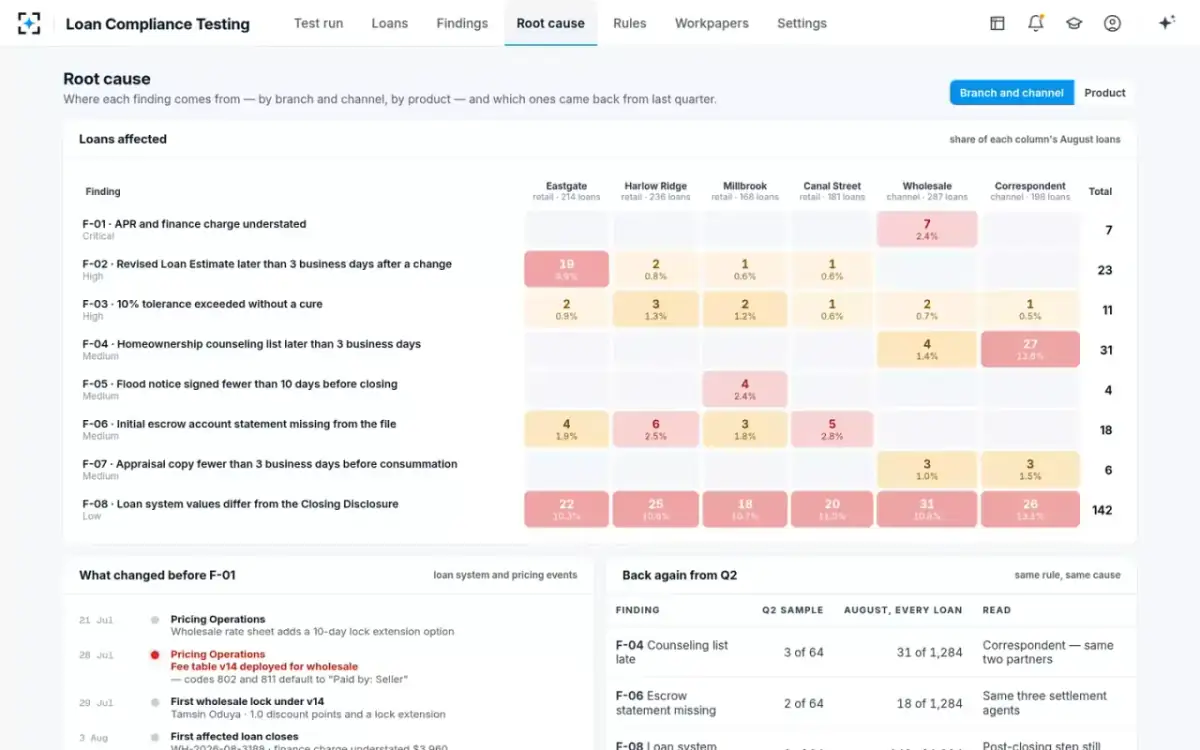This screenshot has height=750, width=1200.
Task: Open the layout panel icon
Action: pos(997,23)
